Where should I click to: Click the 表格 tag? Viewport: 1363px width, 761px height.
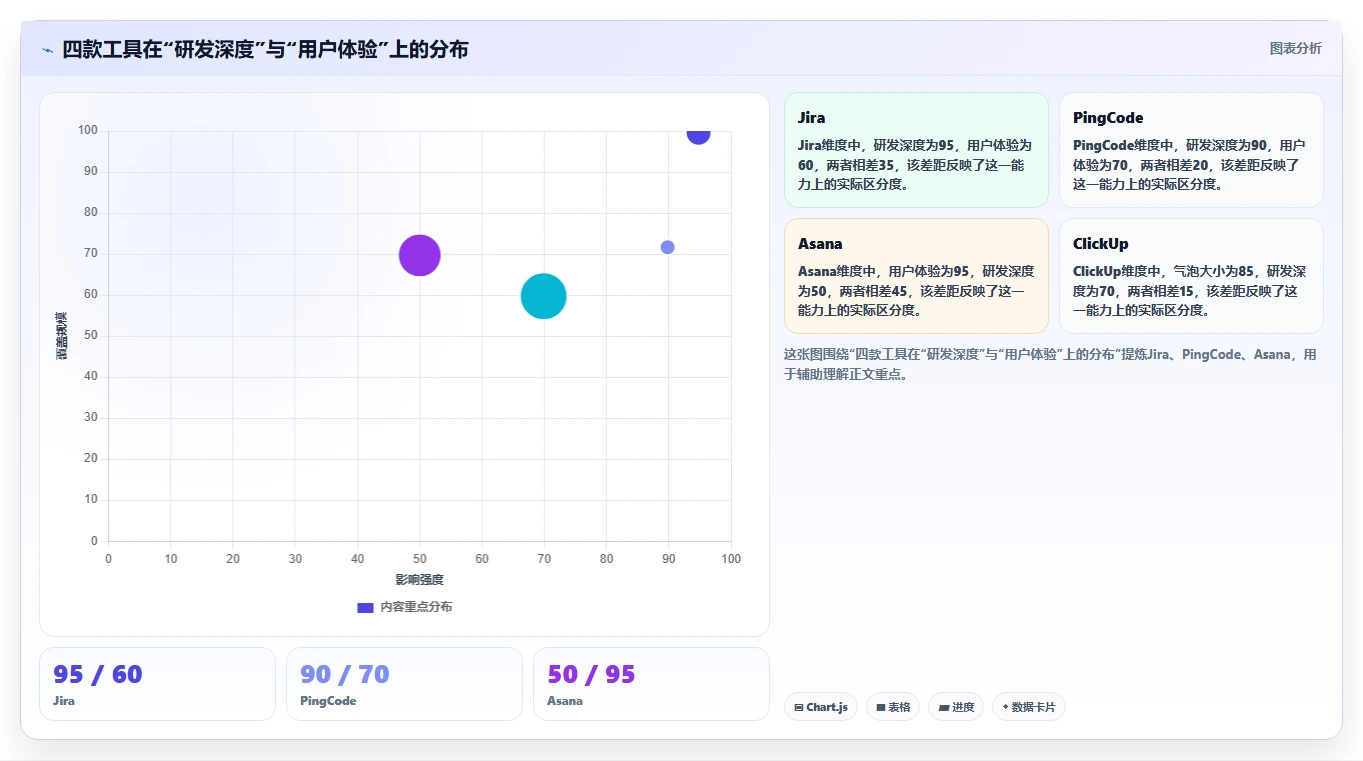(x=893, y=707)
